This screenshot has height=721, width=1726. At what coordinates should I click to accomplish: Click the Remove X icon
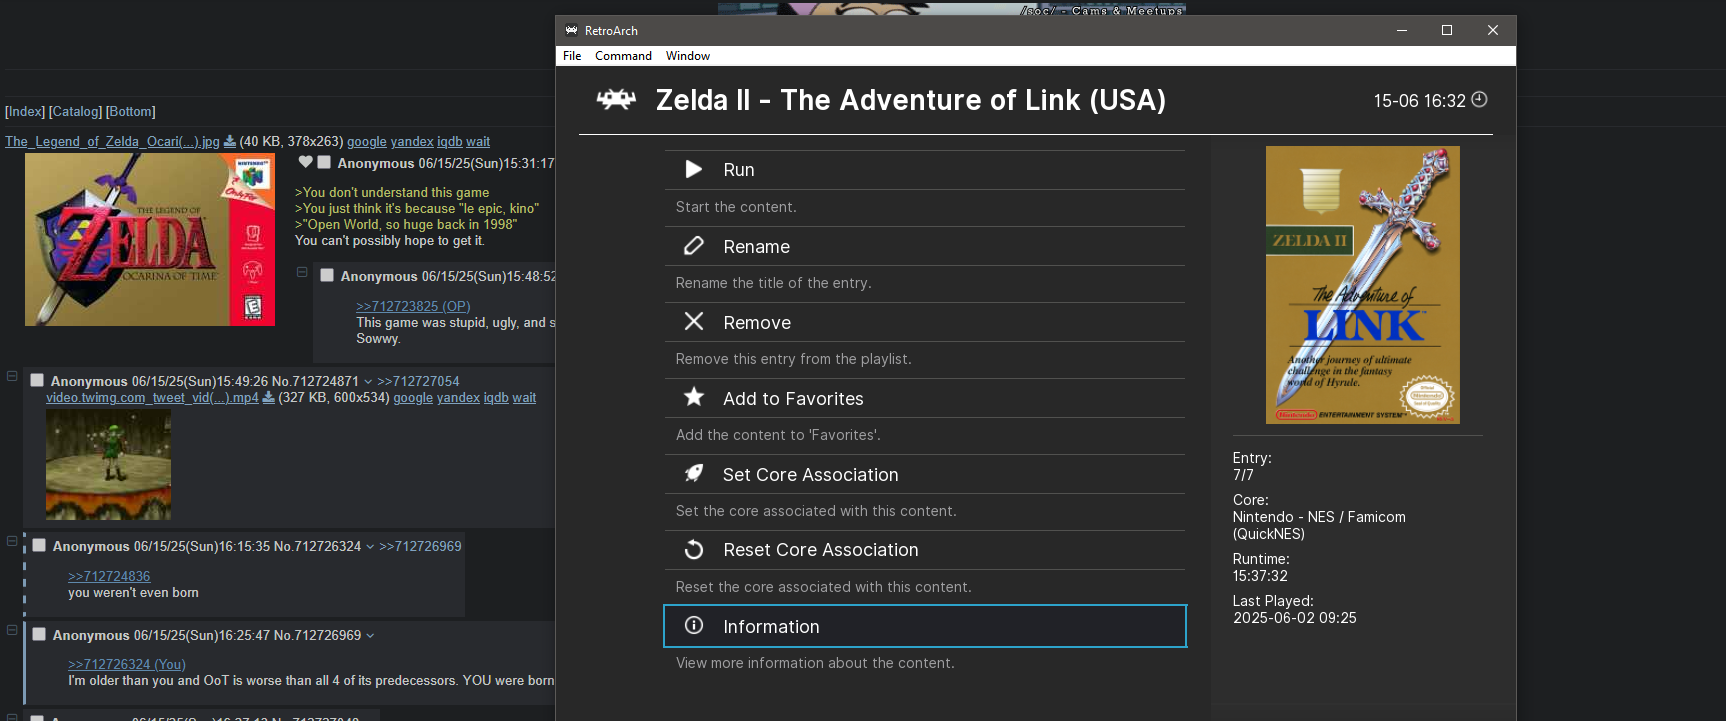(x=693, y=321)
